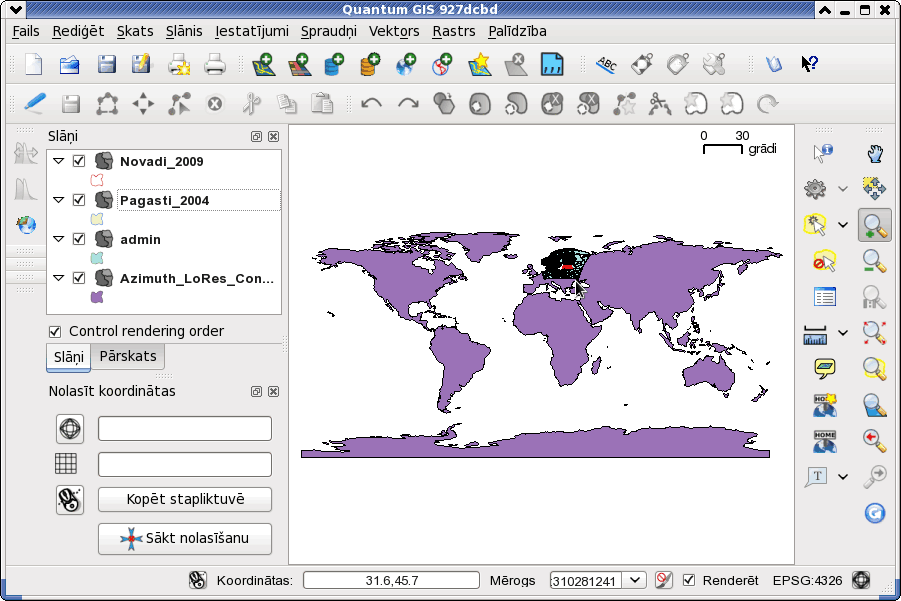Remove layer icon with X
This screenshot has width=901, height=601.
515,64
